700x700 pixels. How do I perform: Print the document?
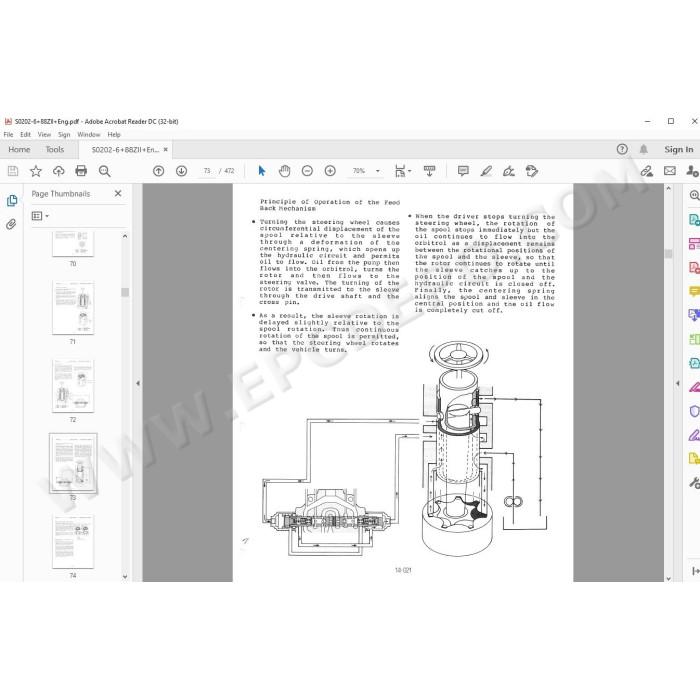81,171
